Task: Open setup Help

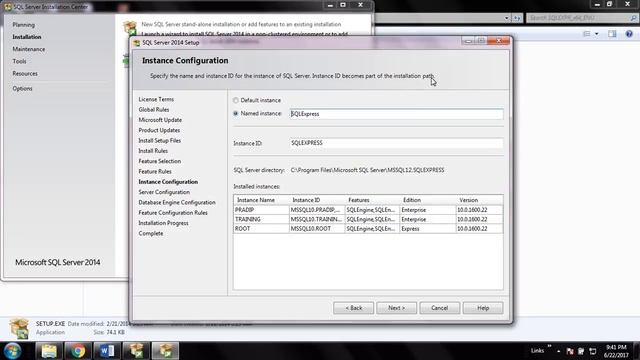Action: point(483,308)
